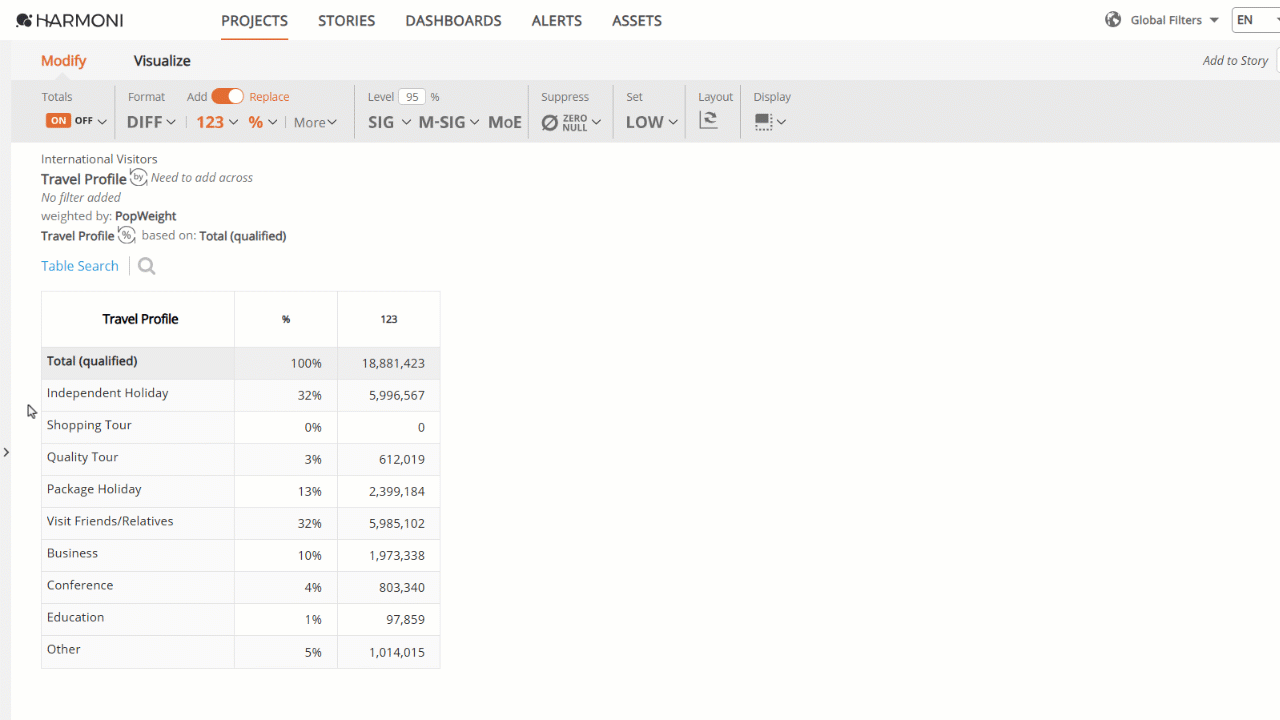
Task: Click the Suppress zero null icon
Action: point(571,122)
